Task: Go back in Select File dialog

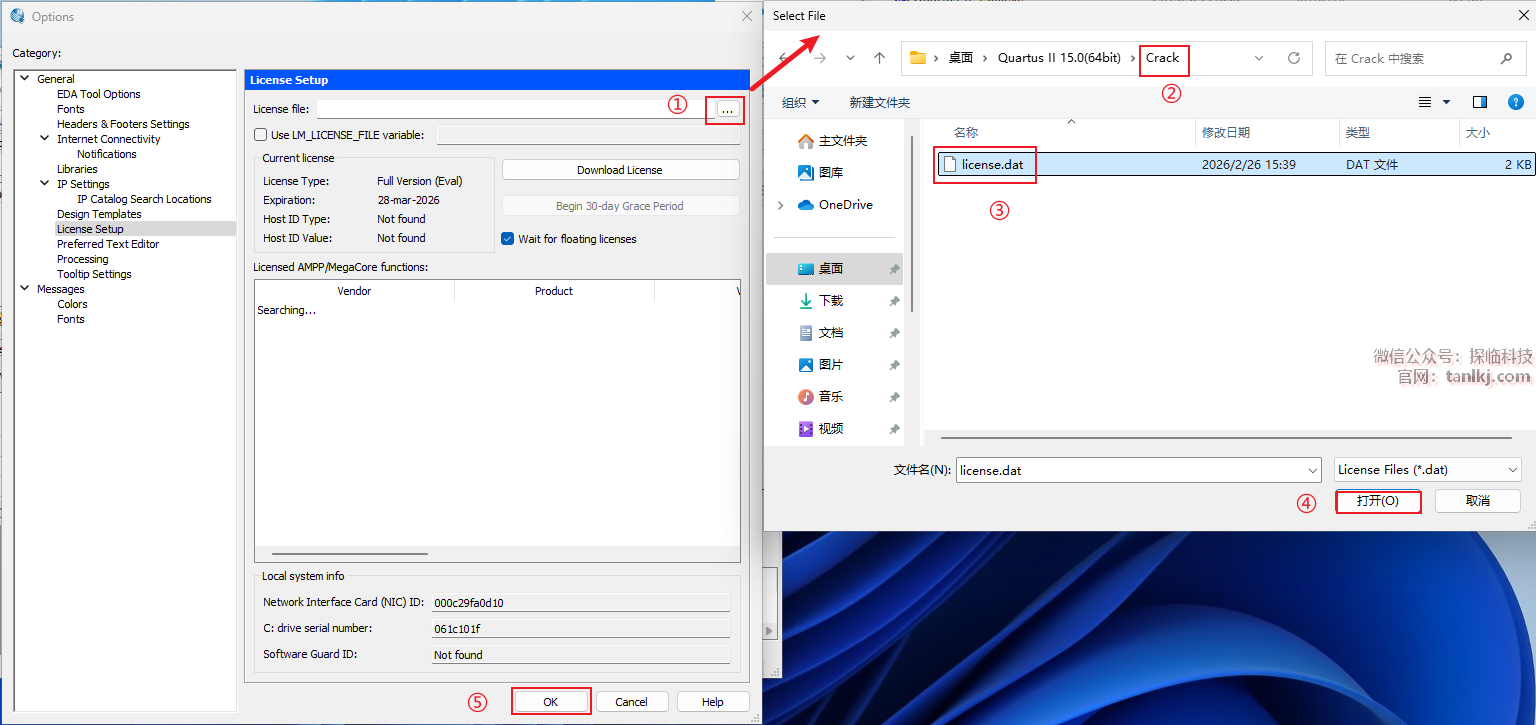Action: [x=785, y=58]
